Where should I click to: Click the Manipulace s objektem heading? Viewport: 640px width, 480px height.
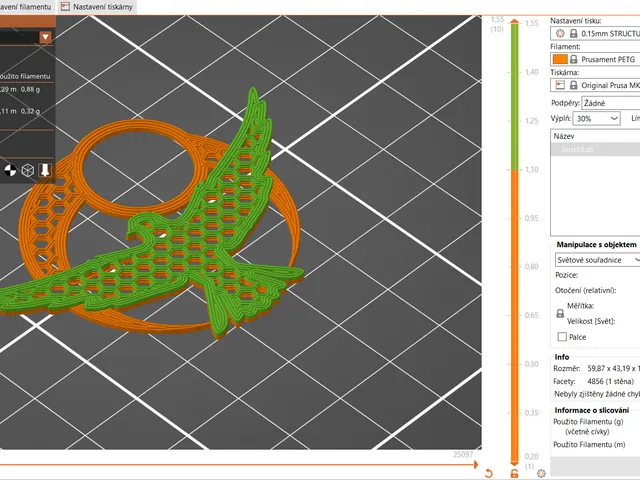tap(596, 244)
